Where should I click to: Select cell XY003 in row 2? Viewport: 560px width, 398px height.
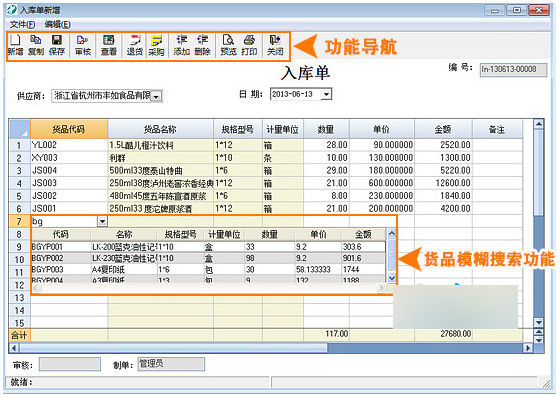69,158
